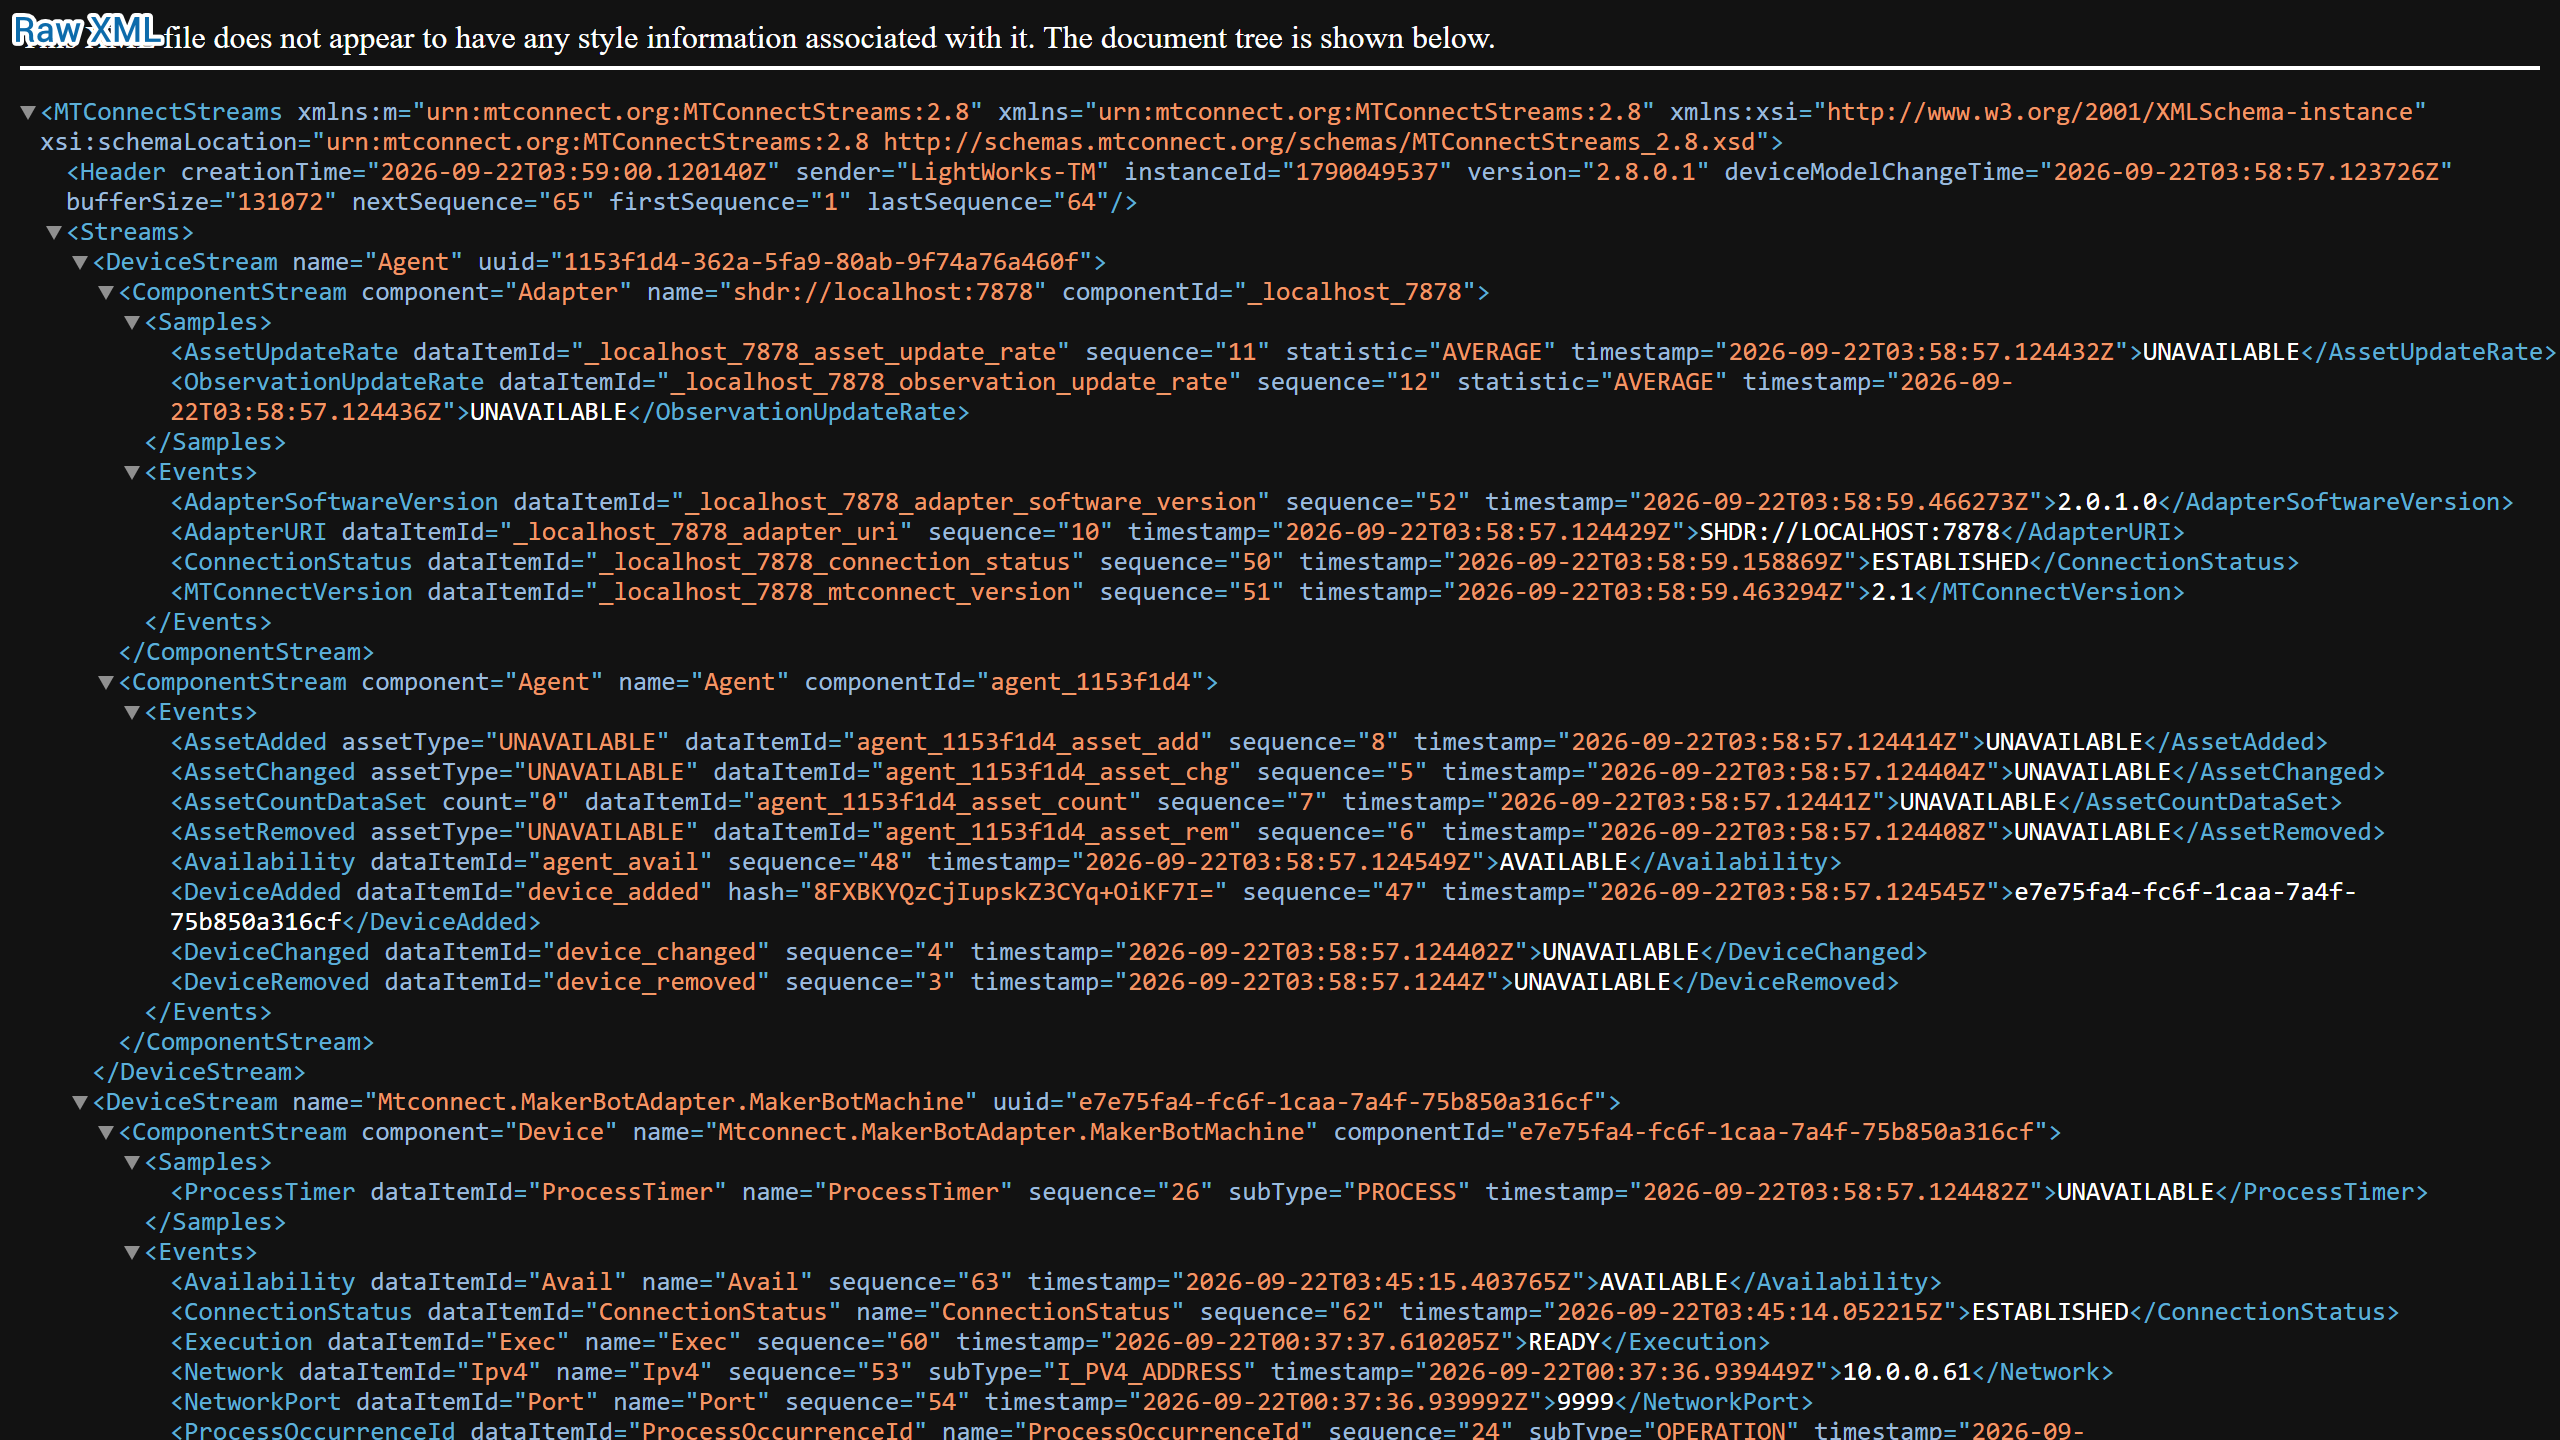Viewport: 2560px width, 1440px height.
Task: Click the ProcessOccurrenceId opening tag
Action: tap(313, 1430)
